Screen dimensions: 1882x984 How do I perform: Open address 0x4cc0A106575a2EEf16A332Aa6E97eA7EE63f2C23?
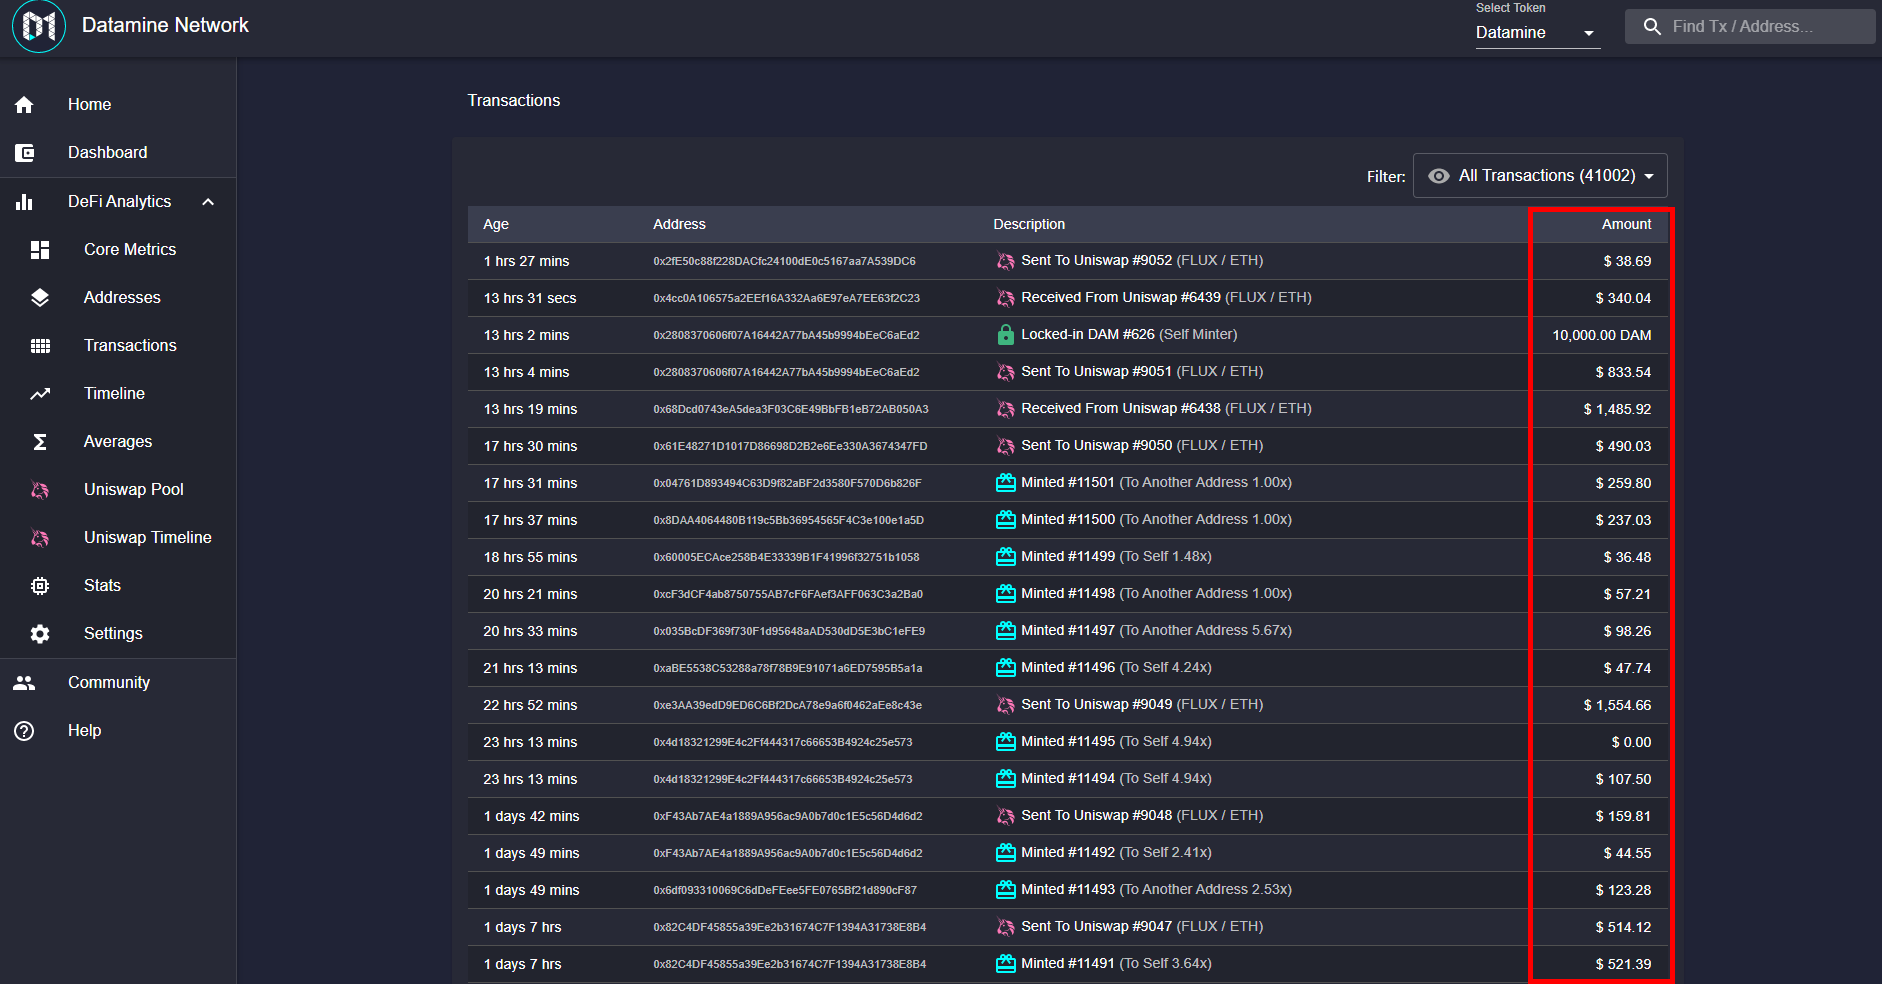786,298
